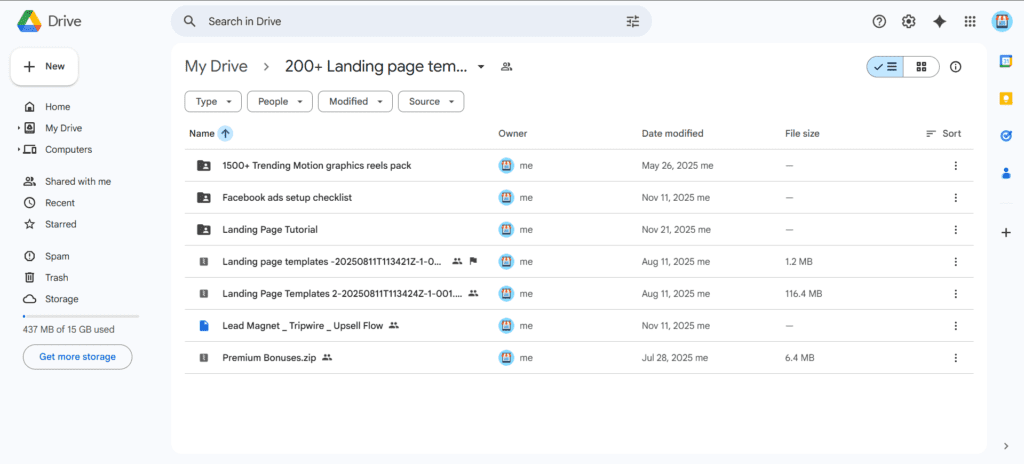Switch to grid layout view
The image size is (1024, 464).
pyautogui.click(x=921, y=67)
